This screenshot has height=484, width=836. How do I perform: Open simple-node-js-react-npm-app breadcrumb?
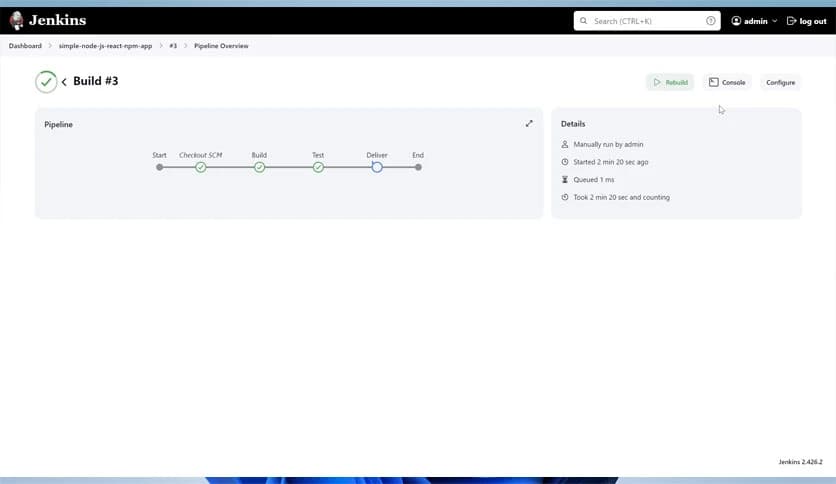pyautogui.click(x=106, y=46)
